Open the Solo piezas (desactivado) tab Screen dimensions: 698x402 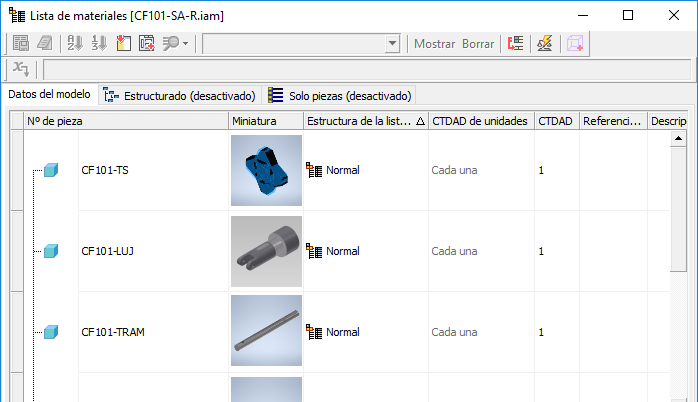click(x=339, y=96)
